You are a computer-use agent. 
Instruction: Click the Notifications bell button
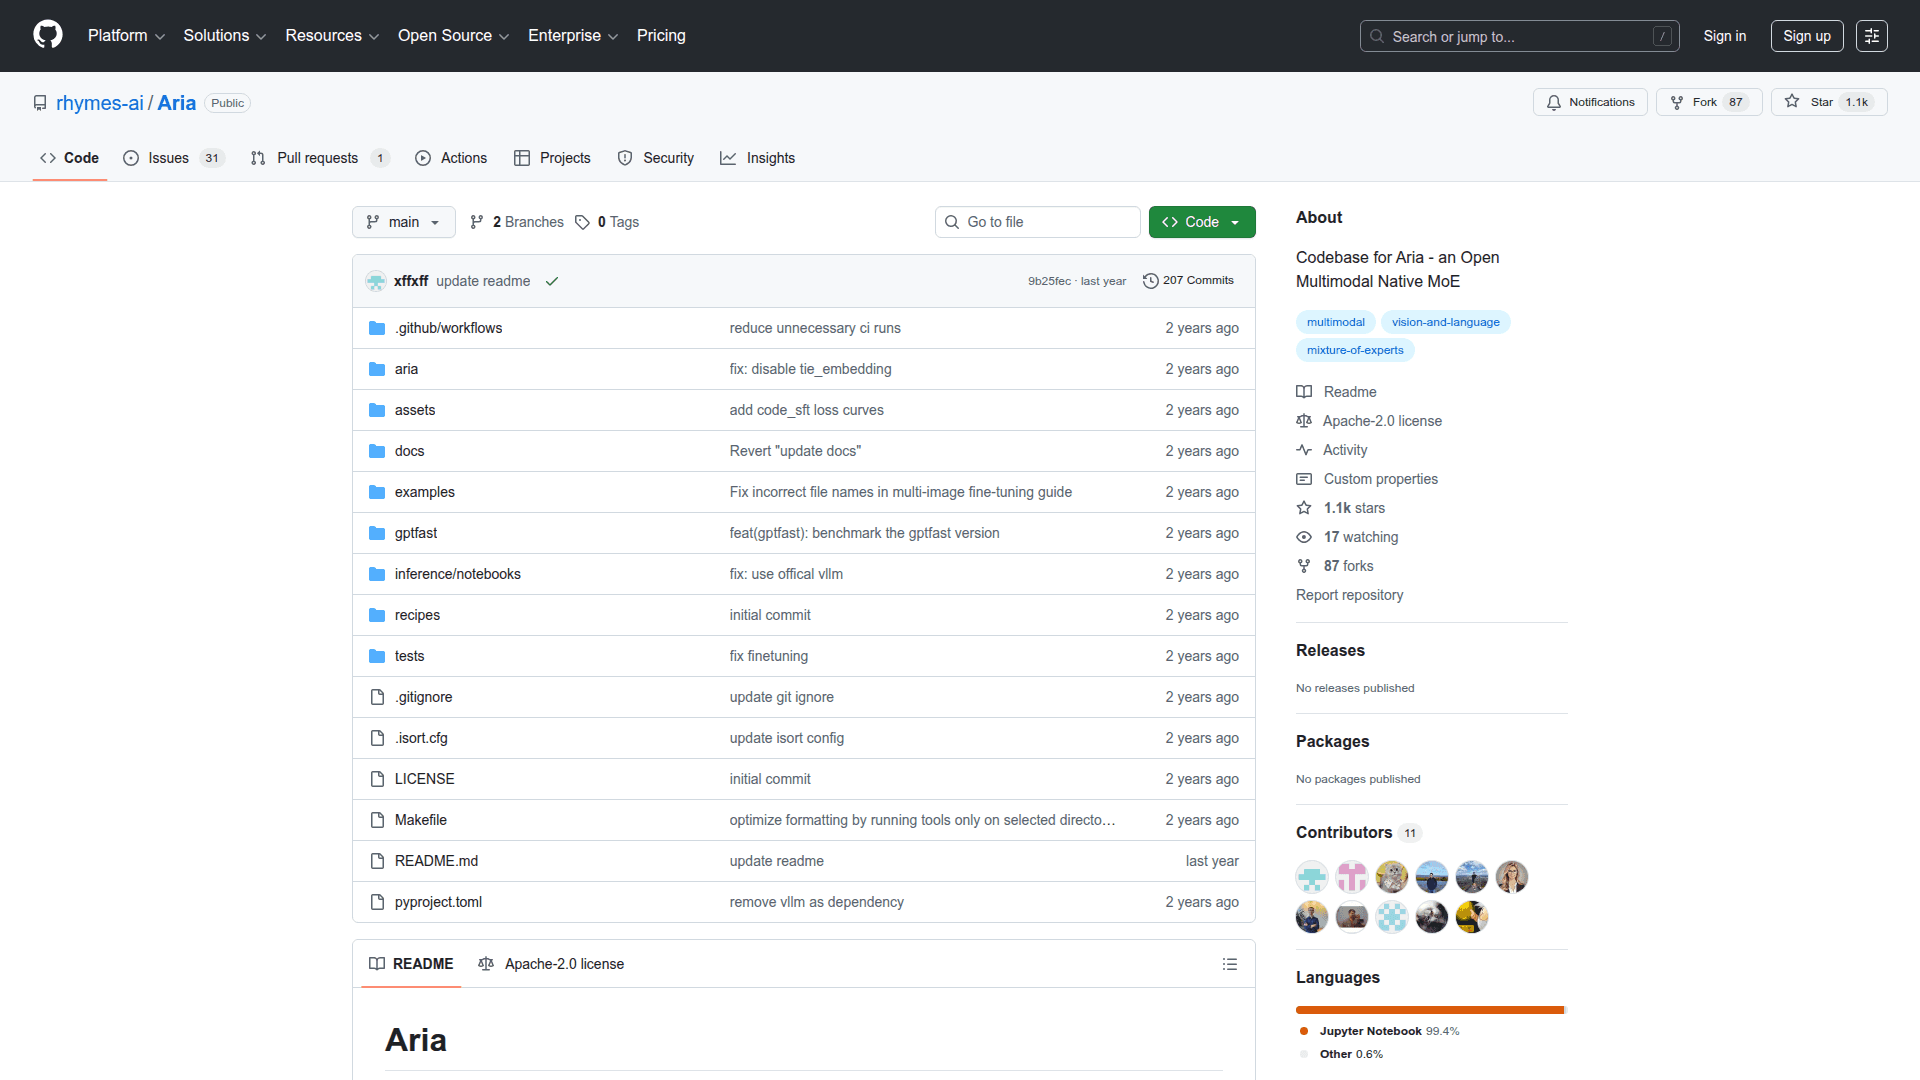pos(1590,102)
